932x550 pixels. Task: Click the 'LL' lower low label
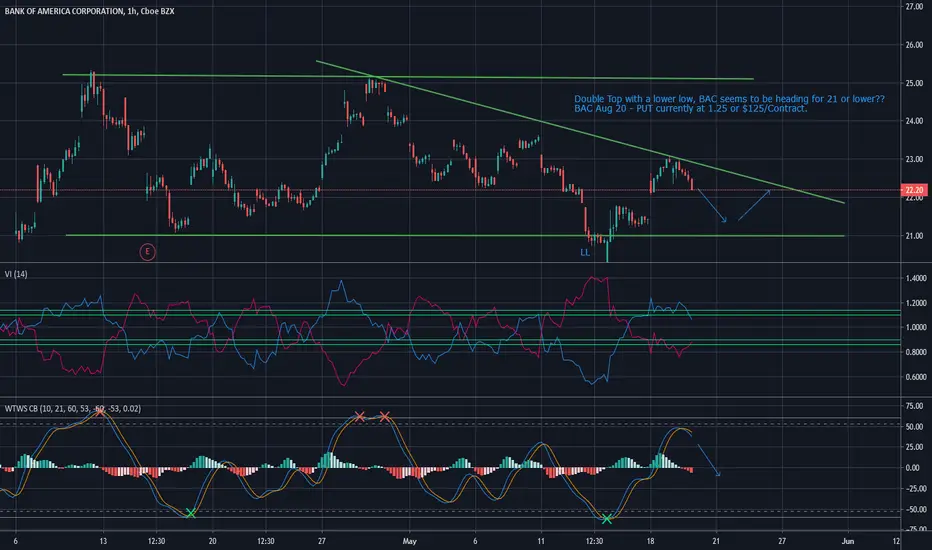(585, 253)
